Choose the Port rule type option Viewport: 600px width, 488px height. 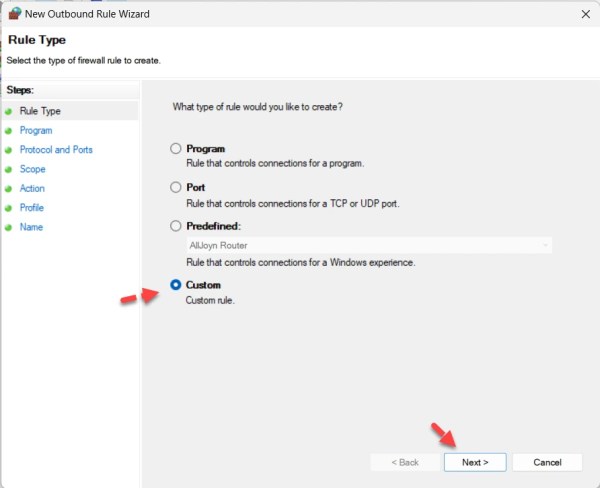pyautogui.click(x=176, y=187)
